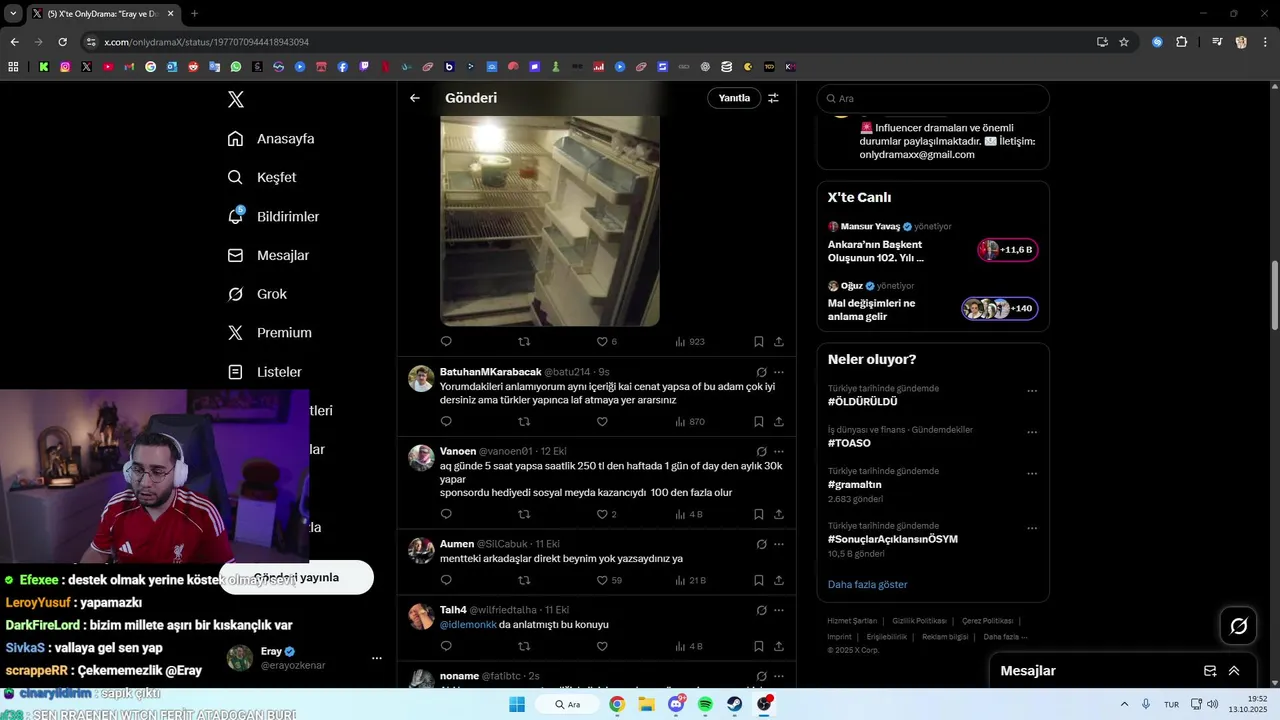Click Hizmet Şartları footer link
The height and width of the screenshot is (720, 1280).
852,621
